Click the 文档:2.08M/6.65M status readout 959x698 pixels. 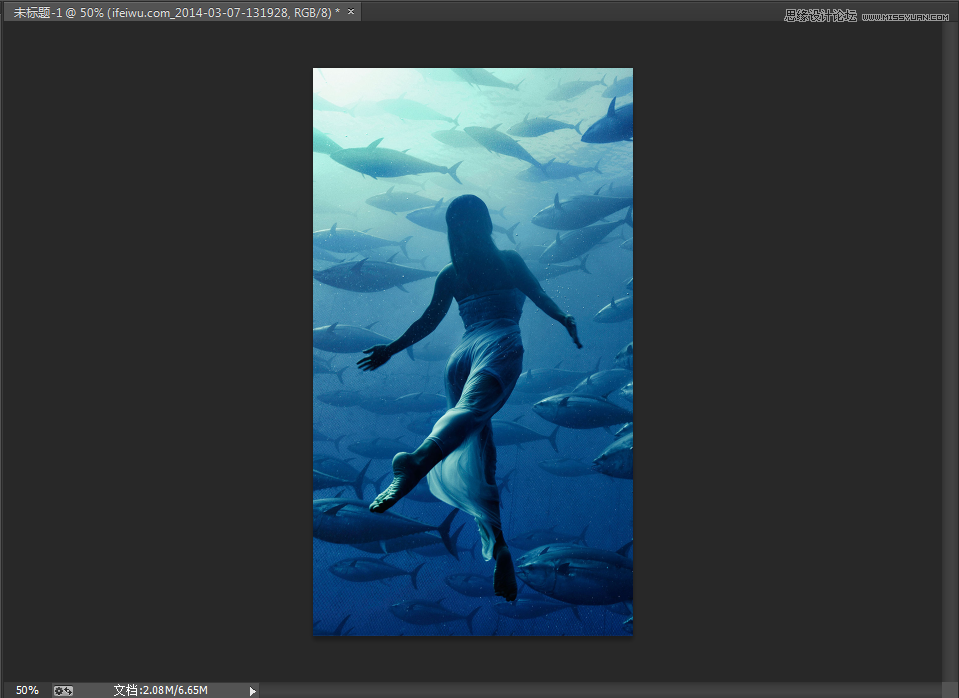[x=160, y=690]
